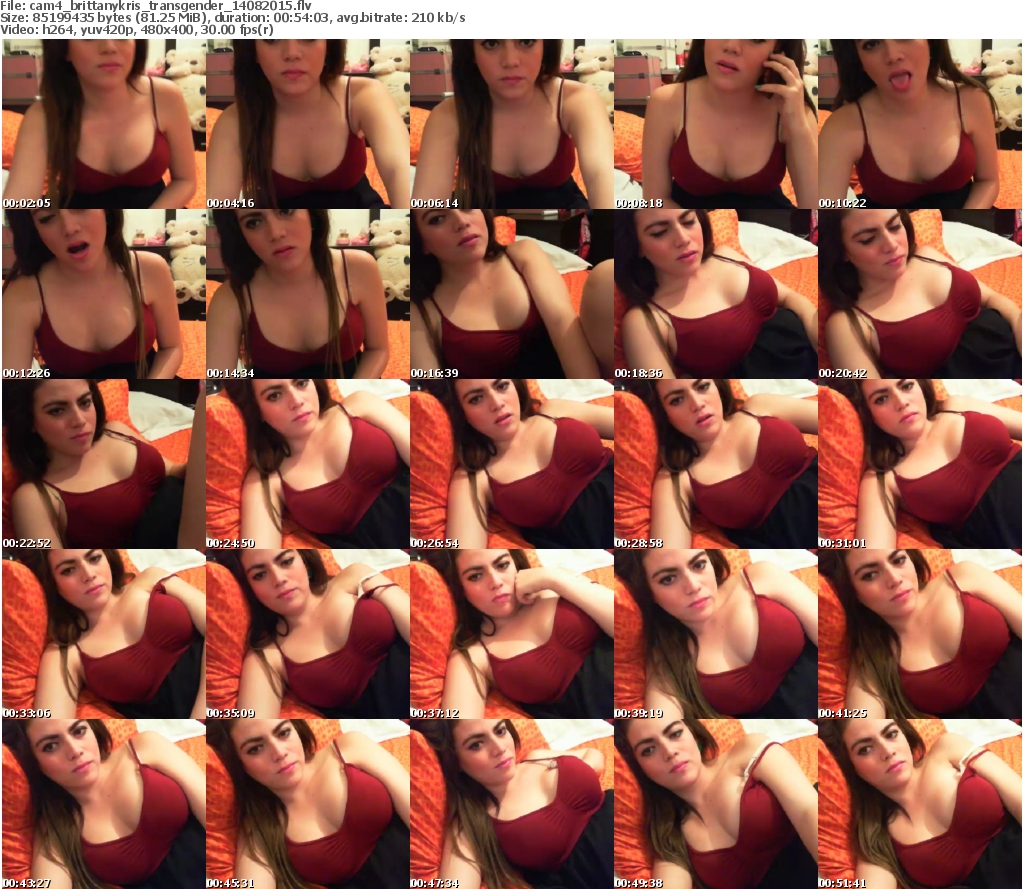View the 00:47:34 thumbnail
Image resolution: width=1024 pixels, height=889 pixels.
[511, 804]
